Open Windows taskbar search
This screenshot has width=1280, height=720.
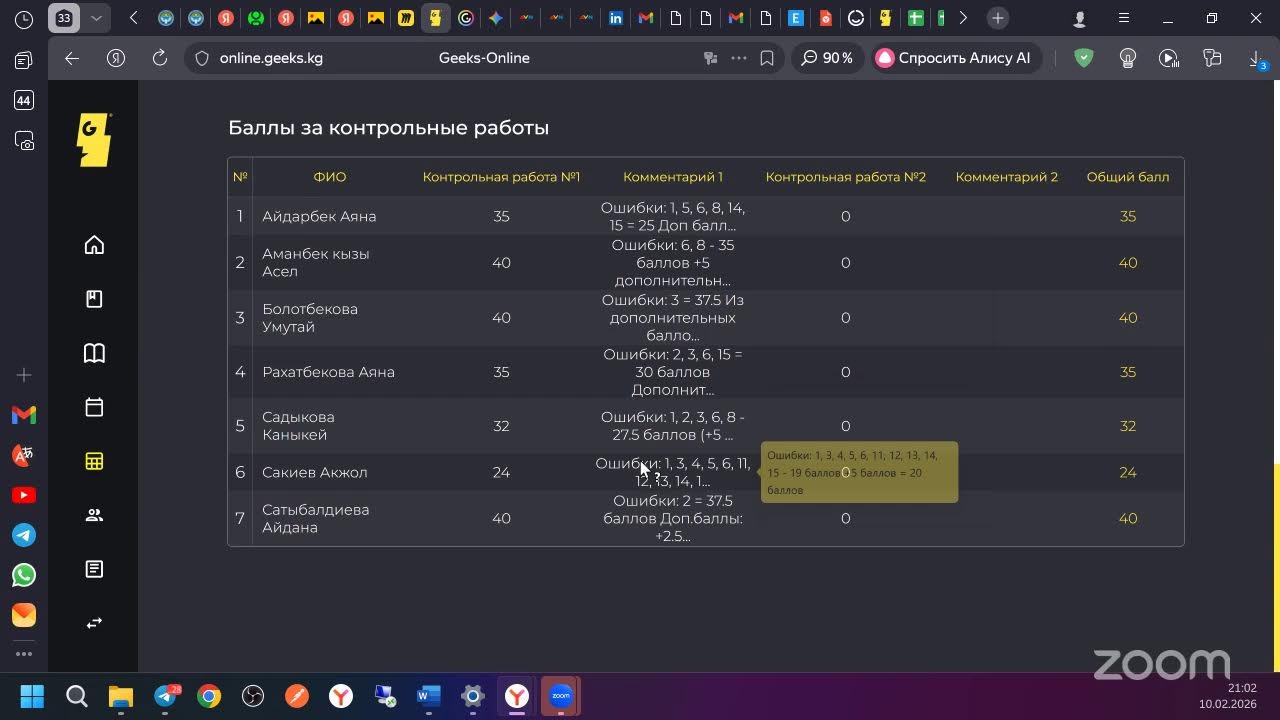(x=77, y=696)
